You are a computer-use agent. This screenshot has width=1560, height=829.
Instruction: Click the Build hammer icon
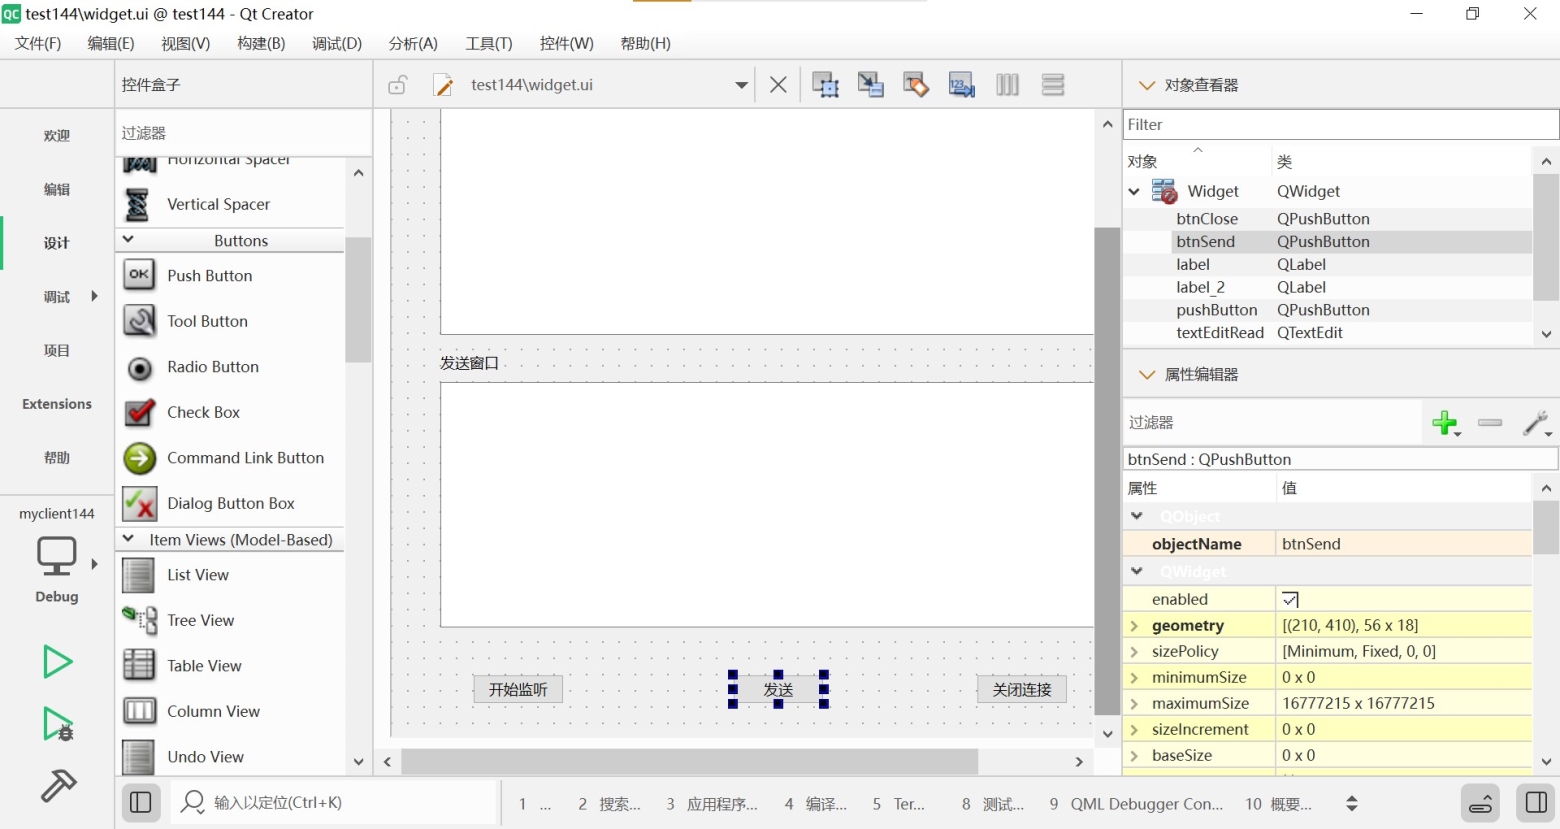pyautogui.click(x=58, y=786)
